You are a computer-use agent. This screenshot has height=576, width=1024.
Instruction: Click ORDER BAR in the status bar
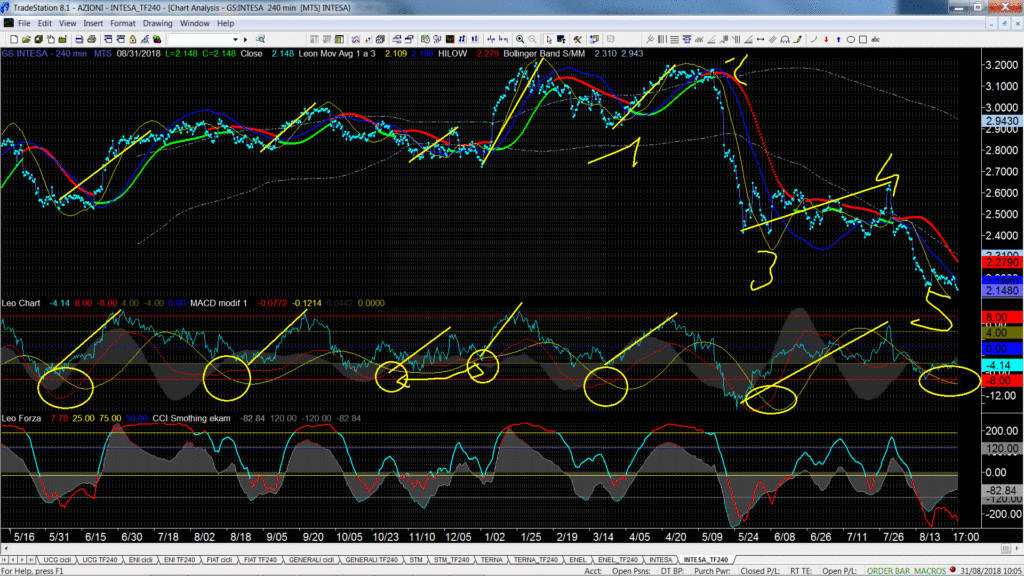[888, 571]
